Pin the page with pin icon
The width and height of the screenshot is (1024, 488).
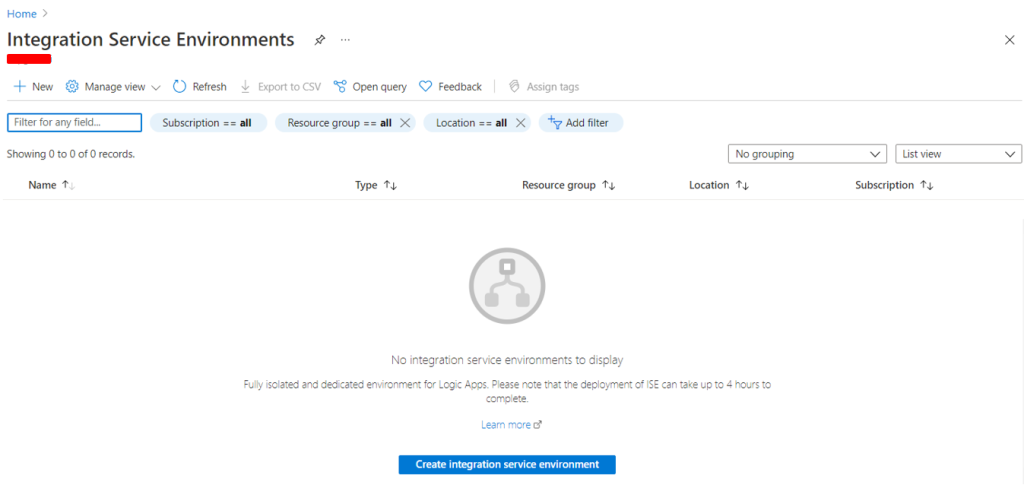pyautogui.click(x=319, y=41)
